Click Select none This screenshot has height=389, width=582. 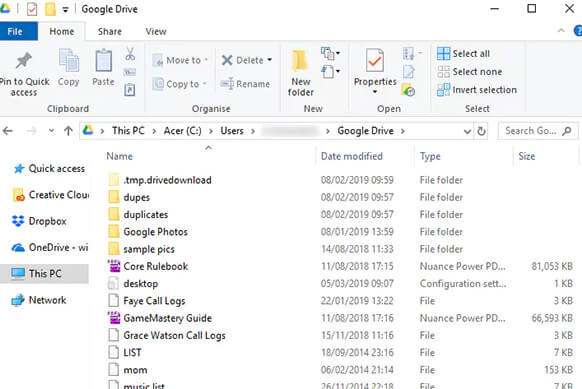click(470, 72)
